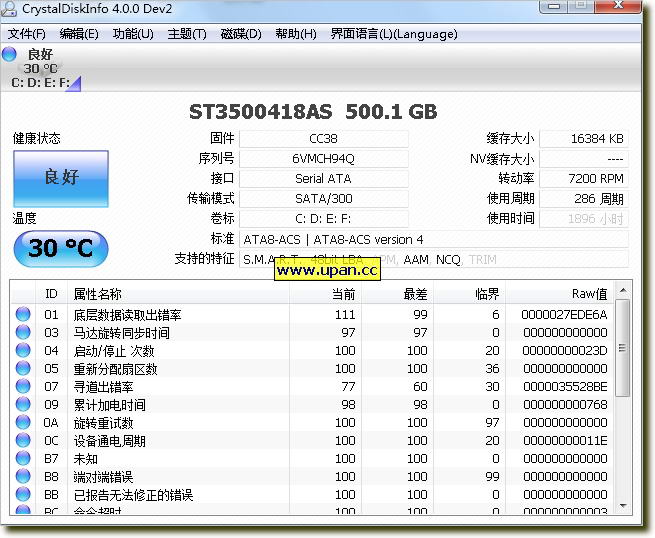Image resolution: width=655 pixels, height=538 pixels.
Task: Select the disk status orb above C: D: E: F:
Action: click(x=9, y=54)
